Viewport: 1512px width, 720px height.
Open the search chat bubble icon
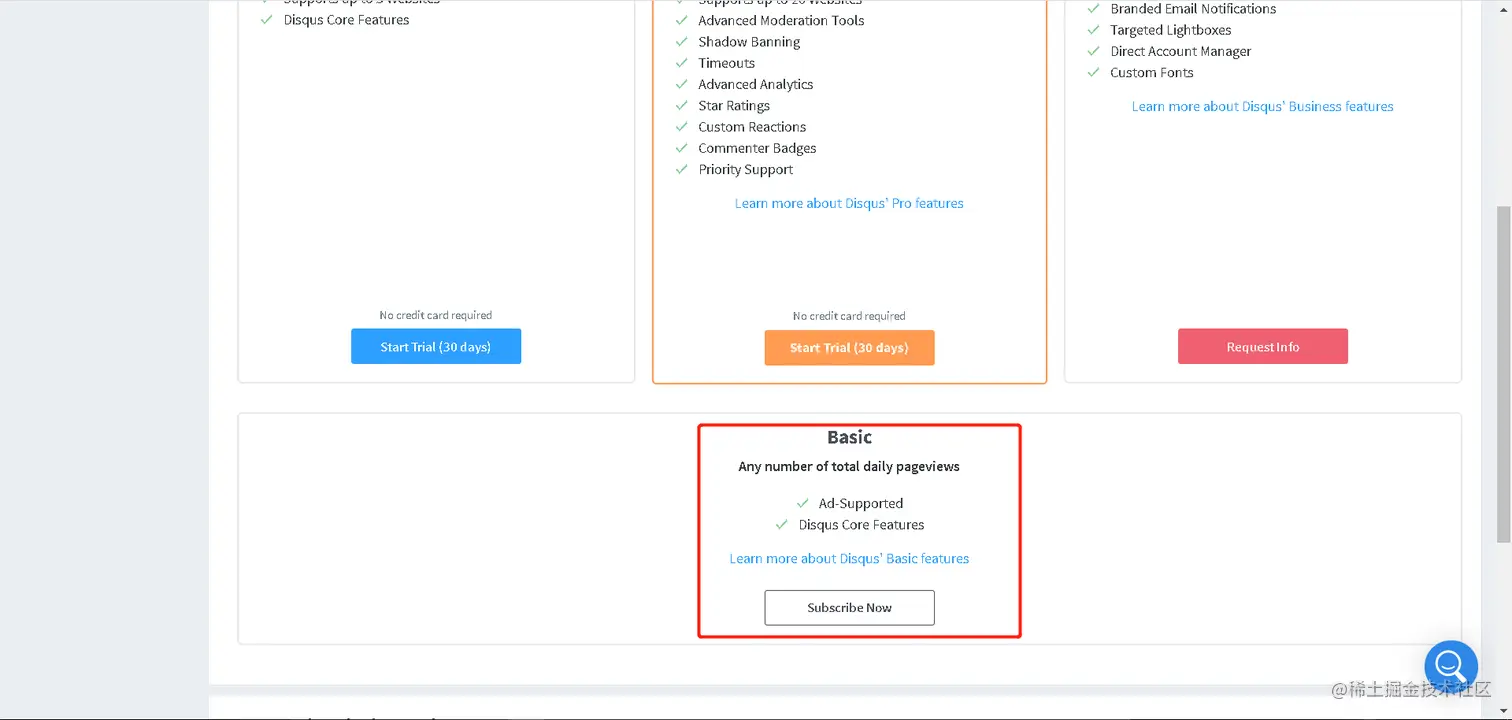click(1451, 665)
